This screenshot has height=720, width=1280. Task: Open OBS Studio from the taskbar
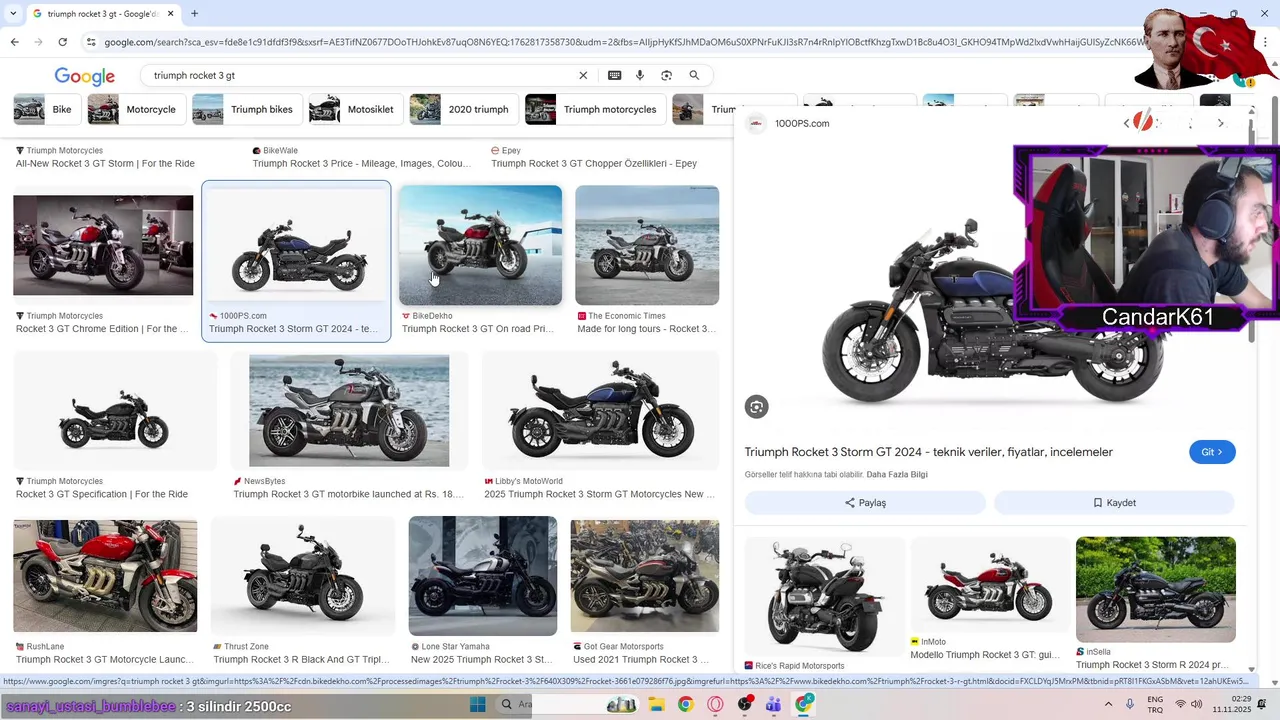pos(745,704)
